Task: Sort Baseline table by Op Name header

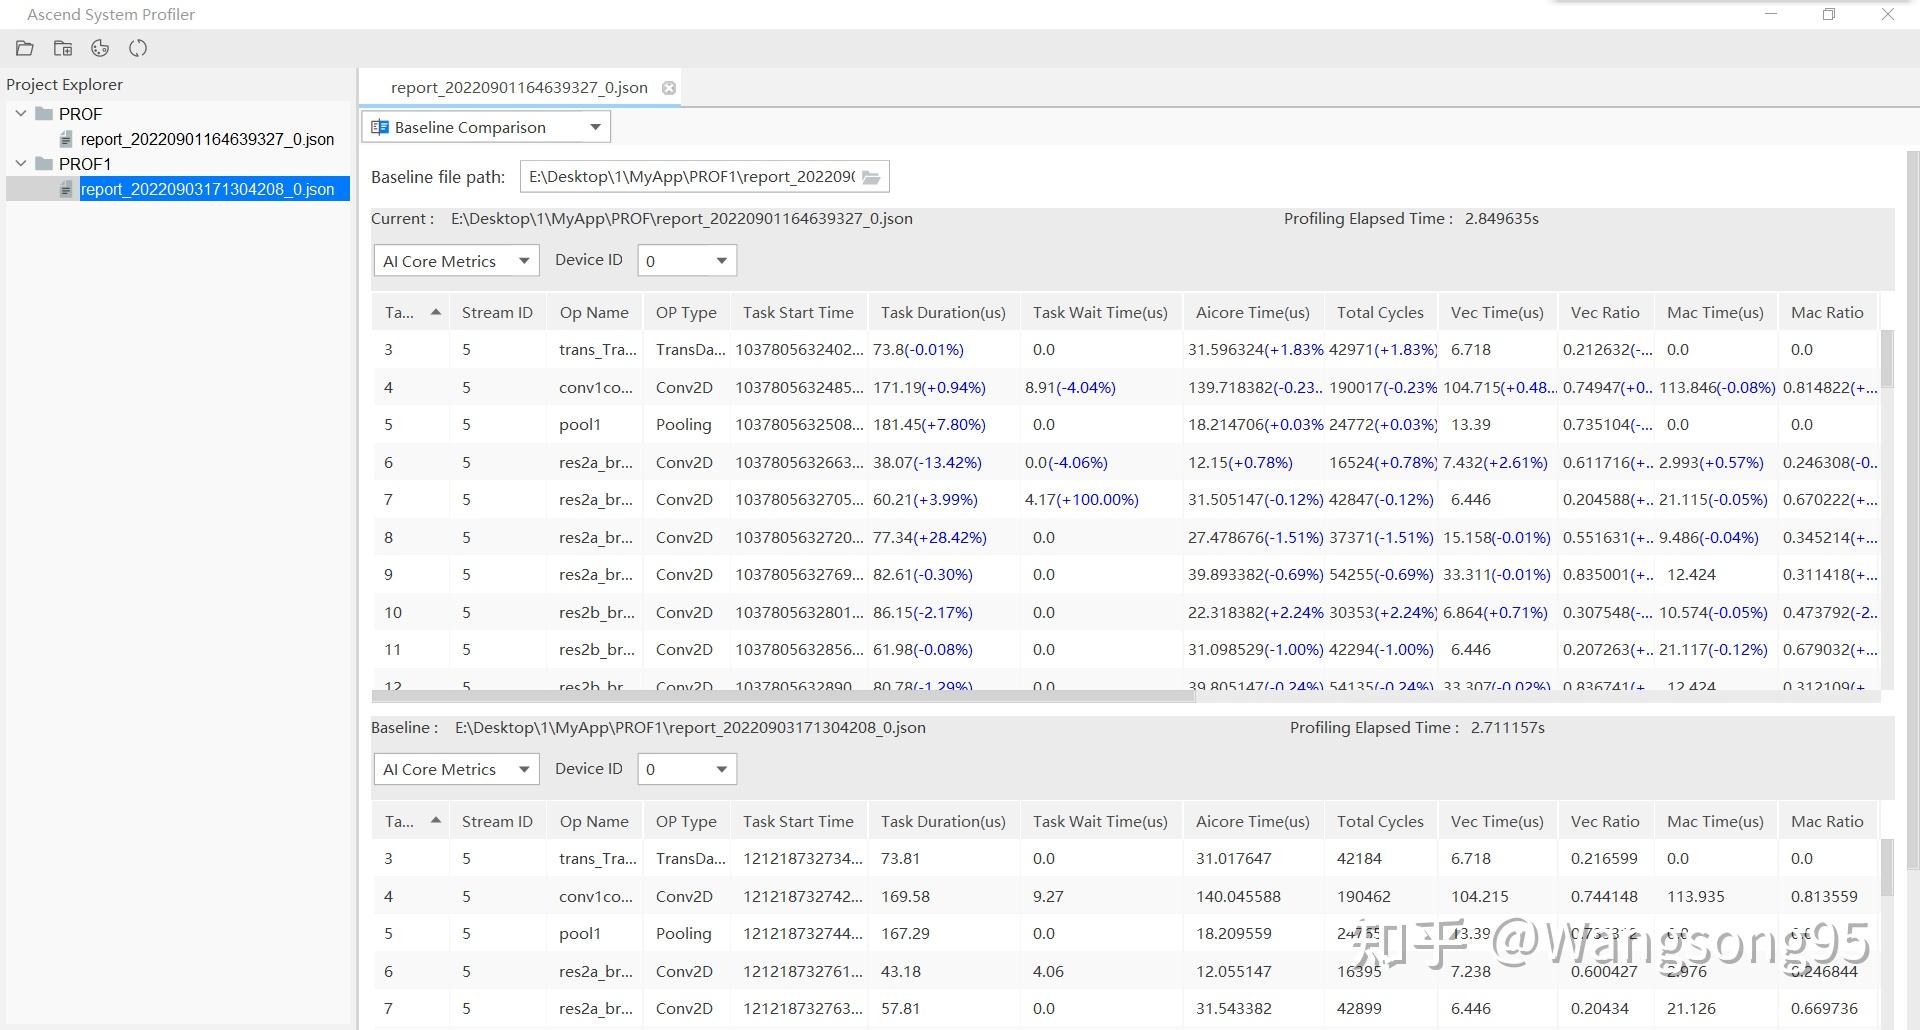Action: point(593,822)
